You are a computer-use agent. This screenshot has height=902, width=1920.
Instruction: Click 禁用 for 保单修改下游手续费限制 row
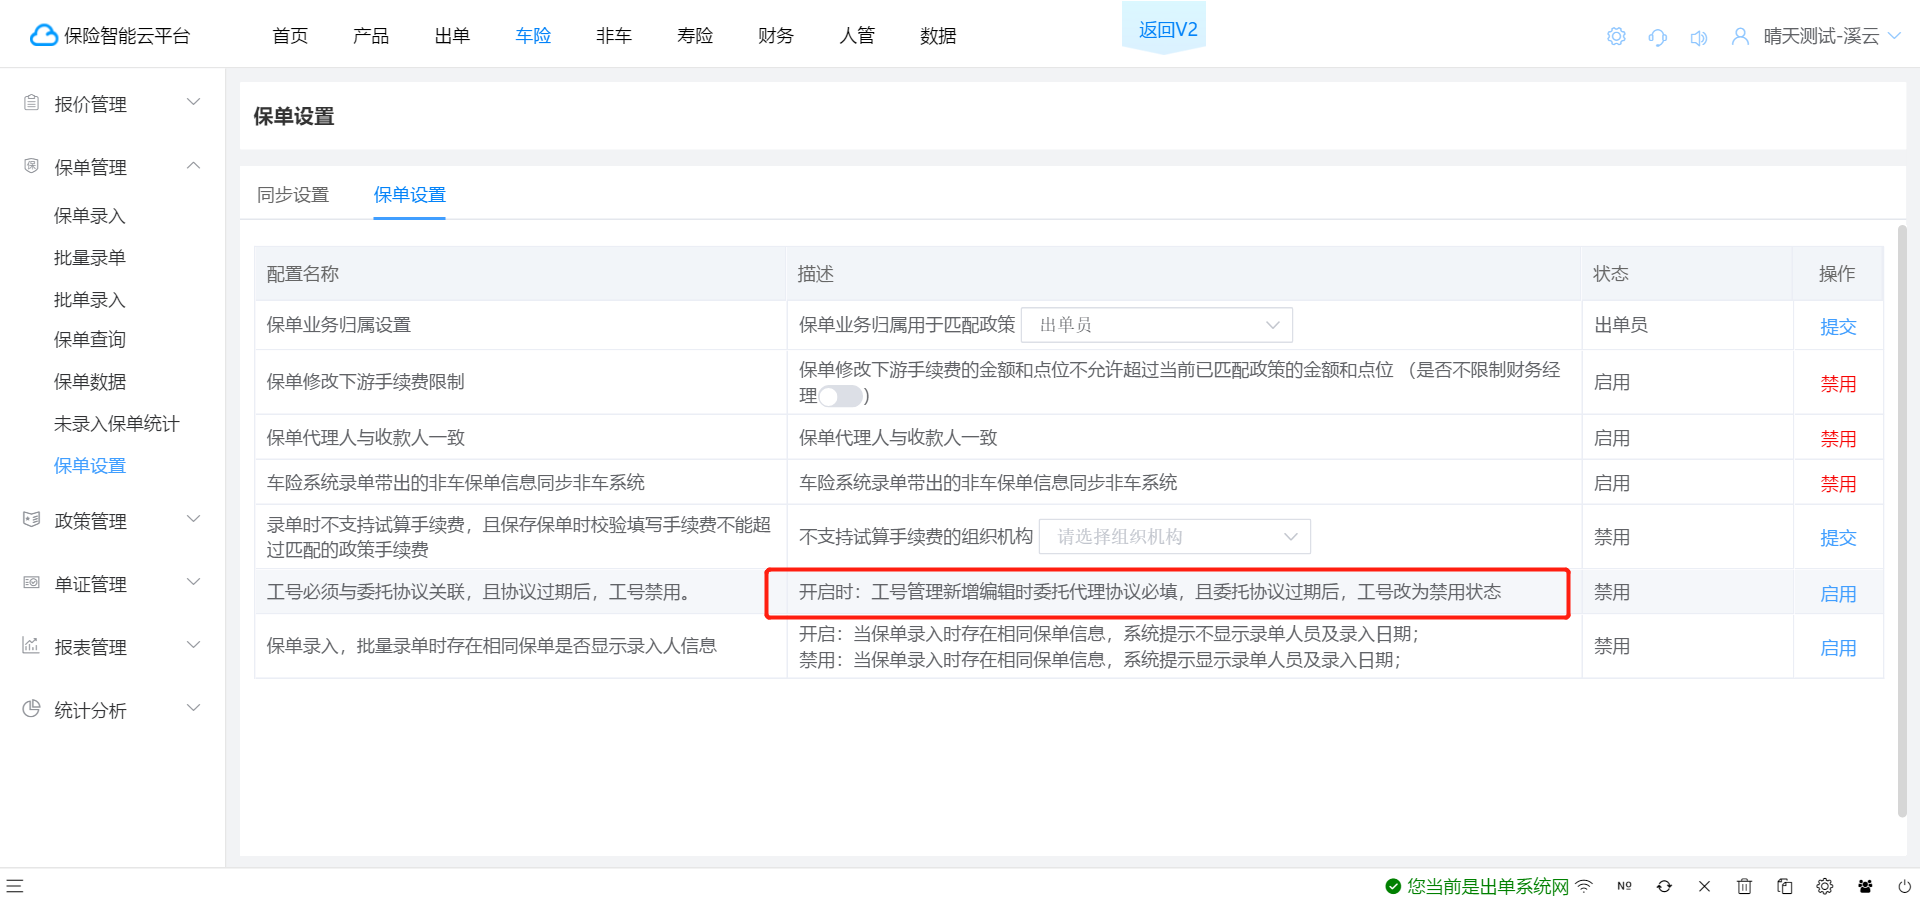(x=1838, y=384)
